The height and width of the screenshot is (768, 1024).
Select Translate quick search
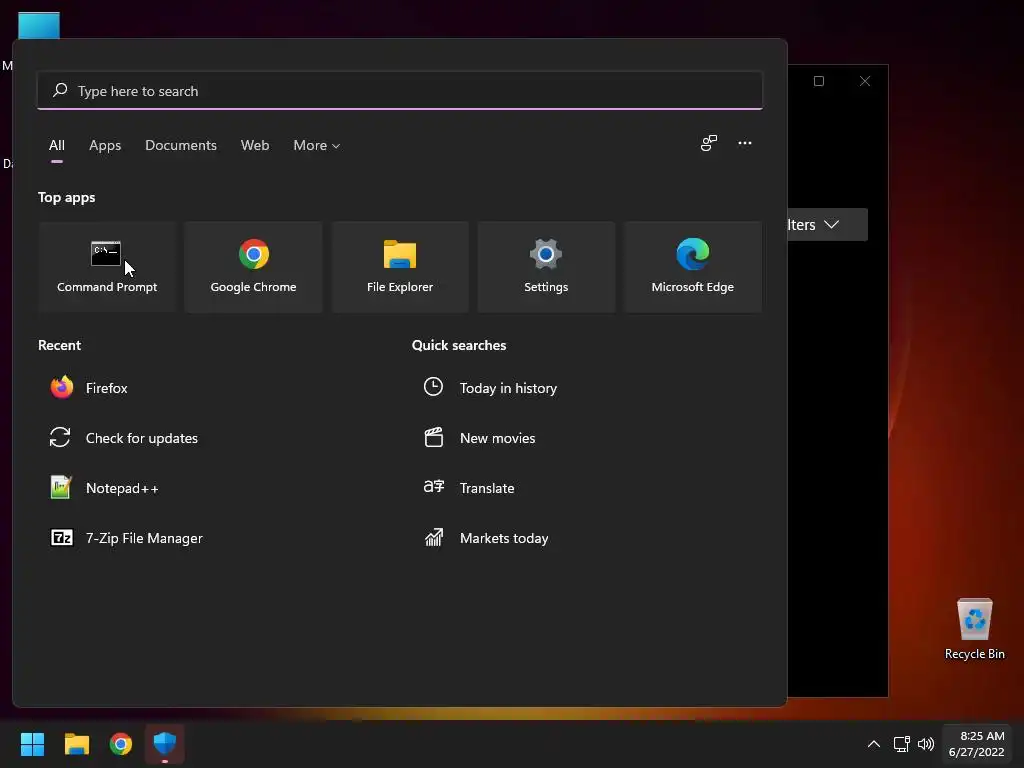click(x=469, y=488)
